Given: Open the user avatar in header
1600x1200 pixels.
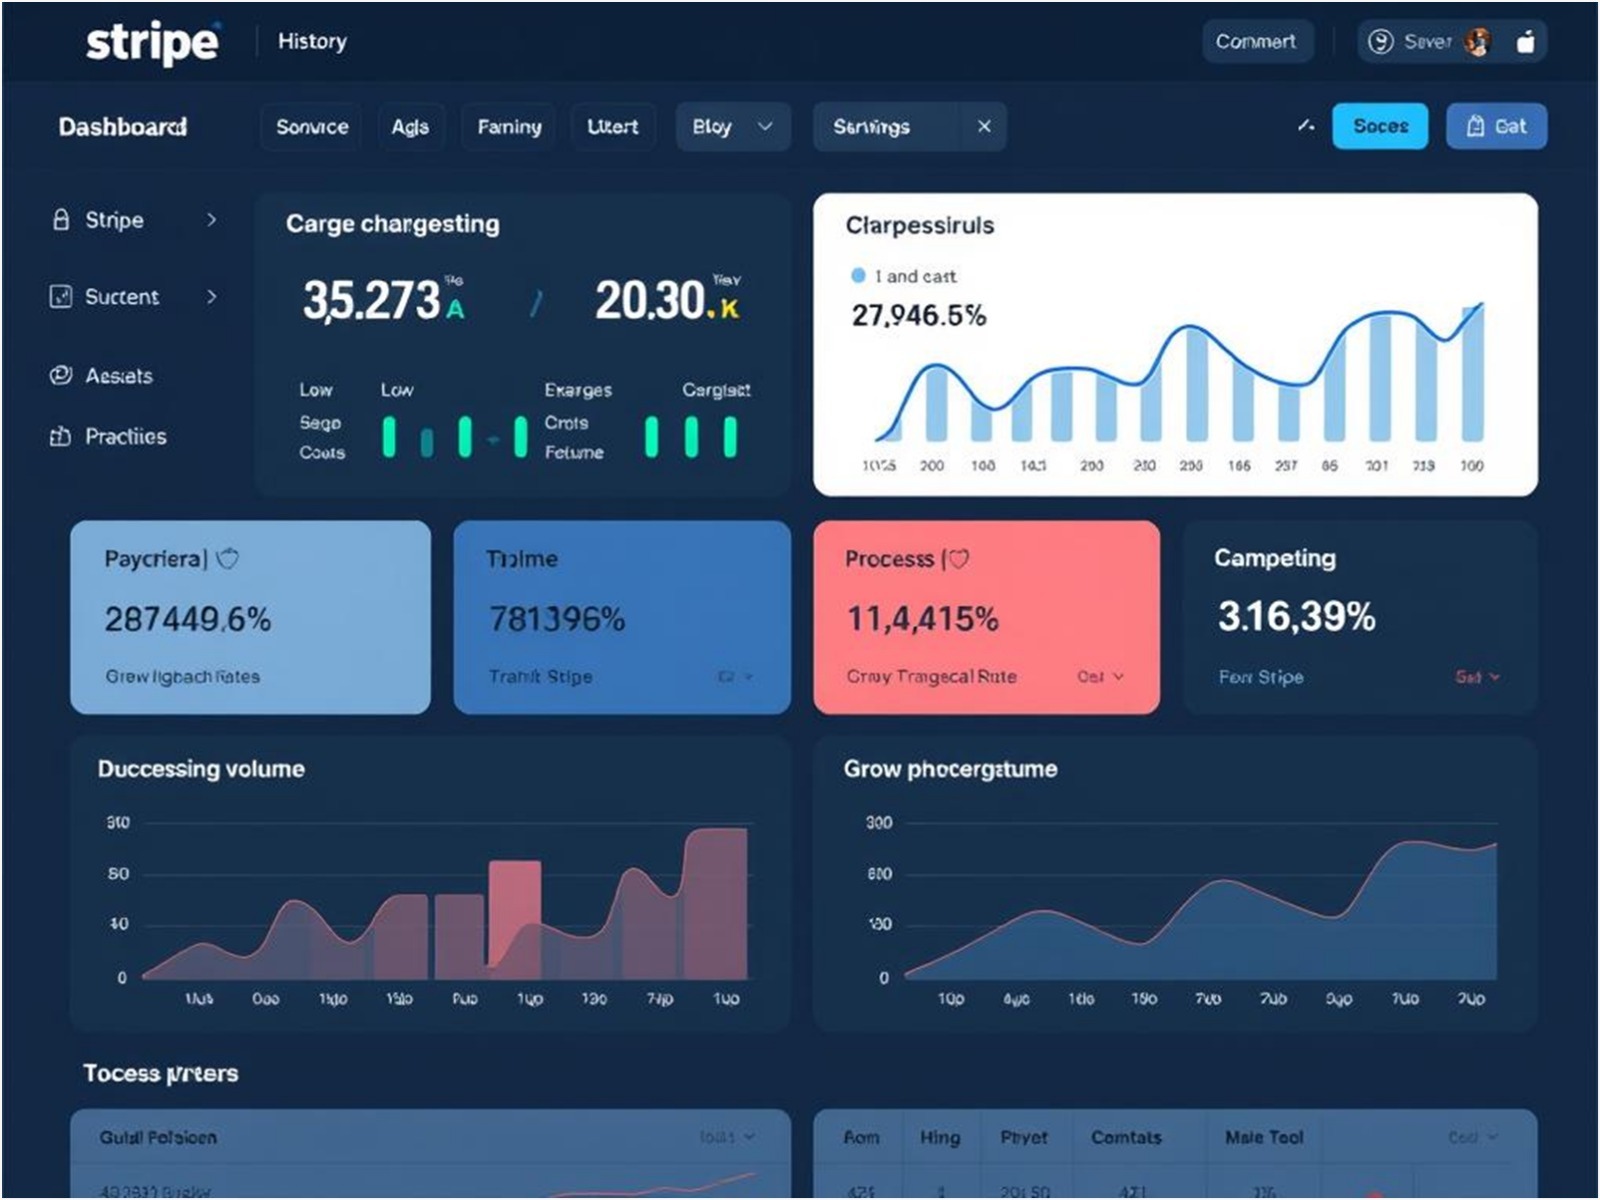Looking at the screenshot, I should click(x=1477, y=42).
